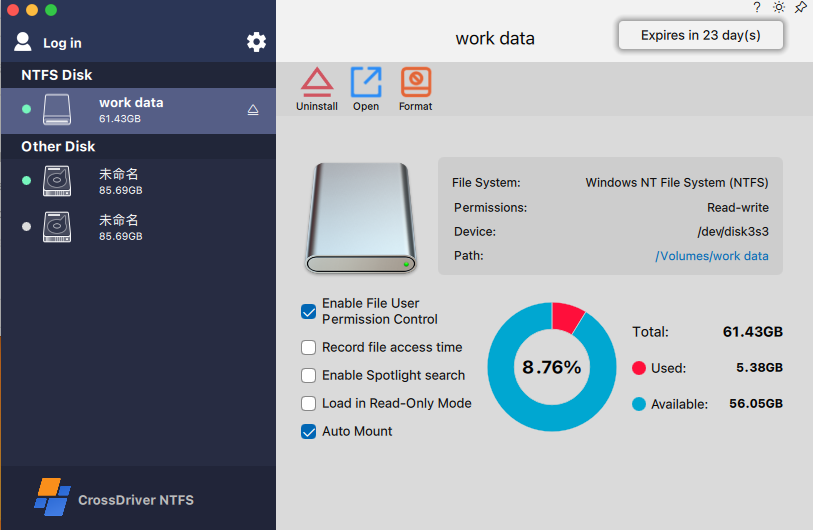Select work data disk in sidebar
The width and height of the screenshot is (813, 530).
(x=130, y=110)
